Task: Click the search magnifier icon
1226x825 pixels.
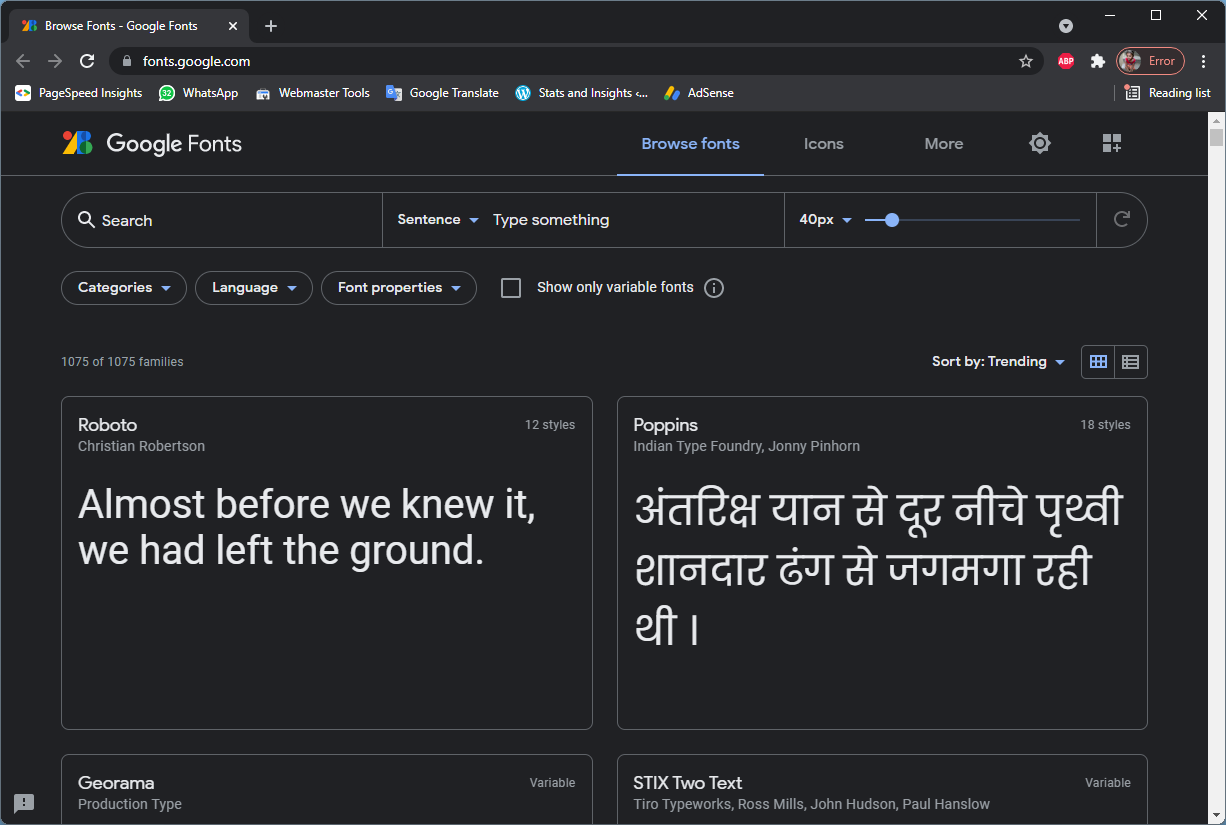Action: point(86,220)
